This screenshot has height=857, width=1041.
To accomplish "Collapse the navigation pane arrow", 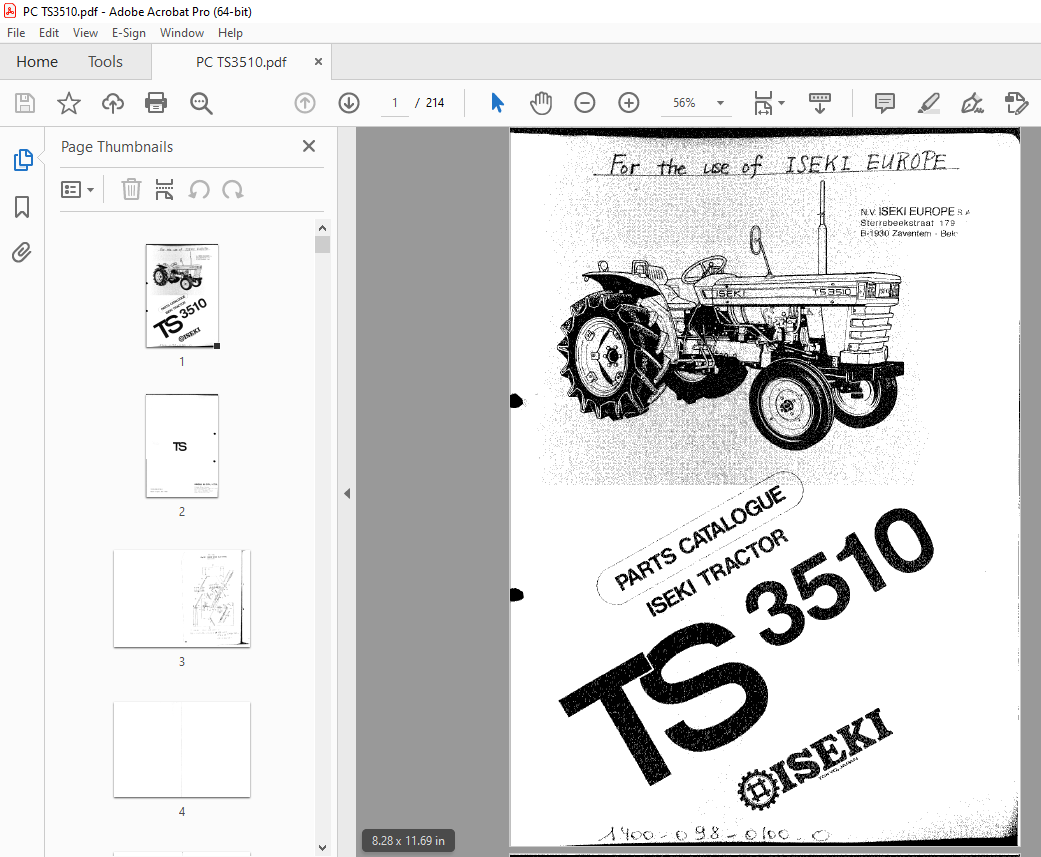I will (x=347, y=493).
